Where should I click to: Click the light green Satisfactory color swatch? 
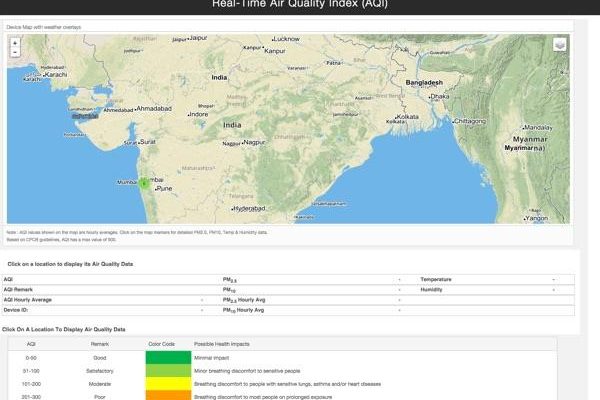(168, 371)
